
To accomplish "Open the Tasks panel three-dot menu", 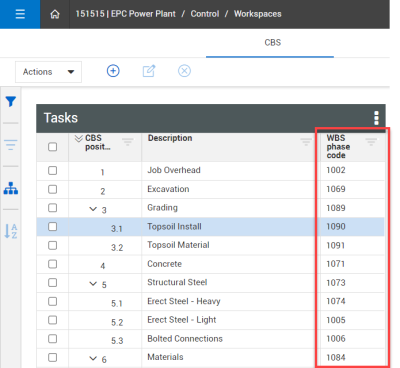I will [376, 118].
